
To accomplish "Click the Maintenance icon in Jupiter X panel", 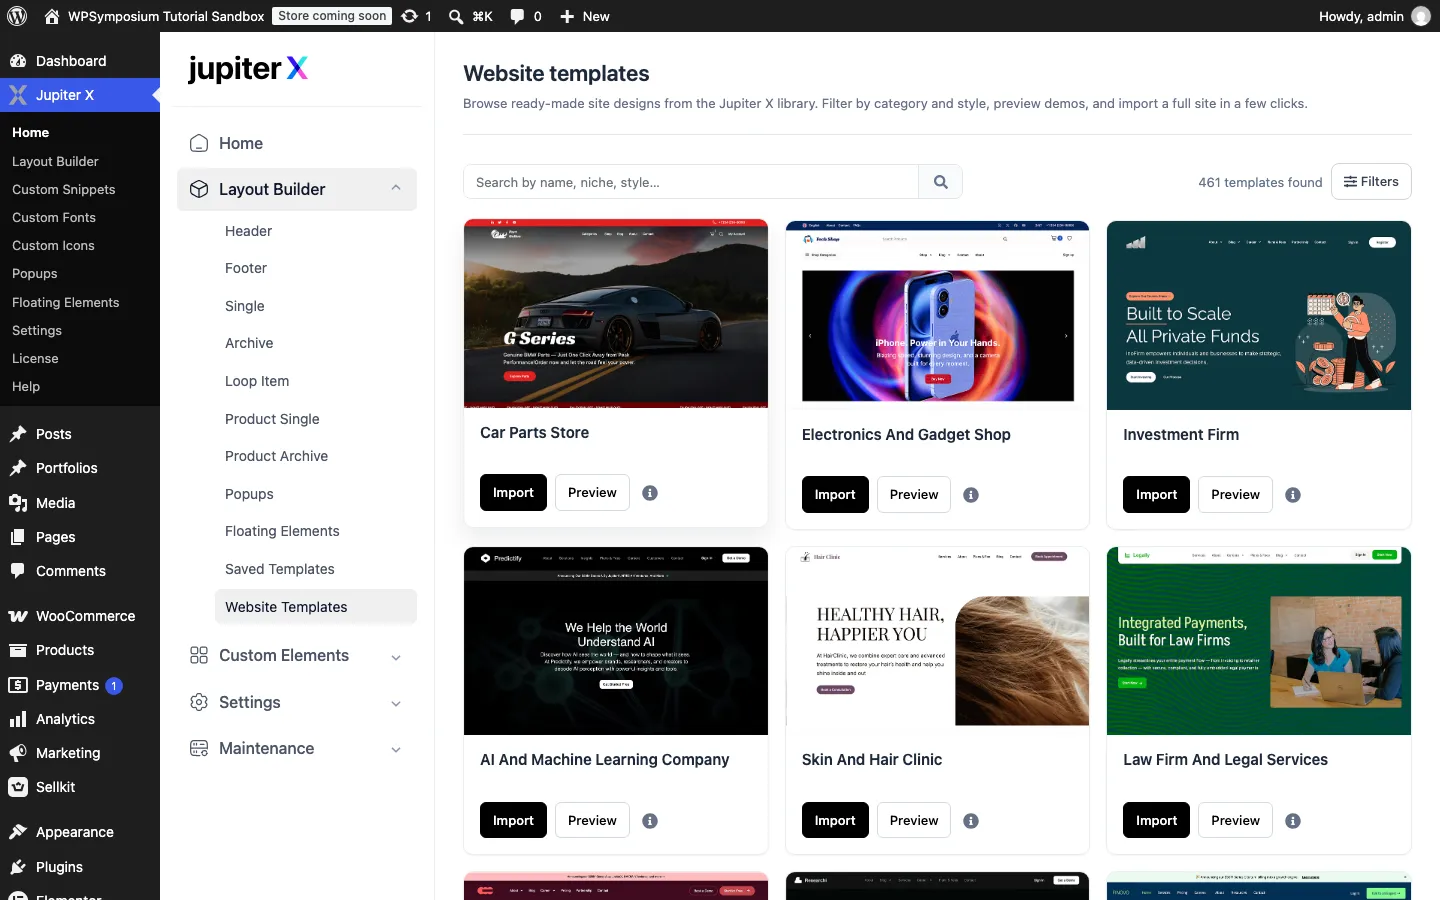I will coord(199,748).
